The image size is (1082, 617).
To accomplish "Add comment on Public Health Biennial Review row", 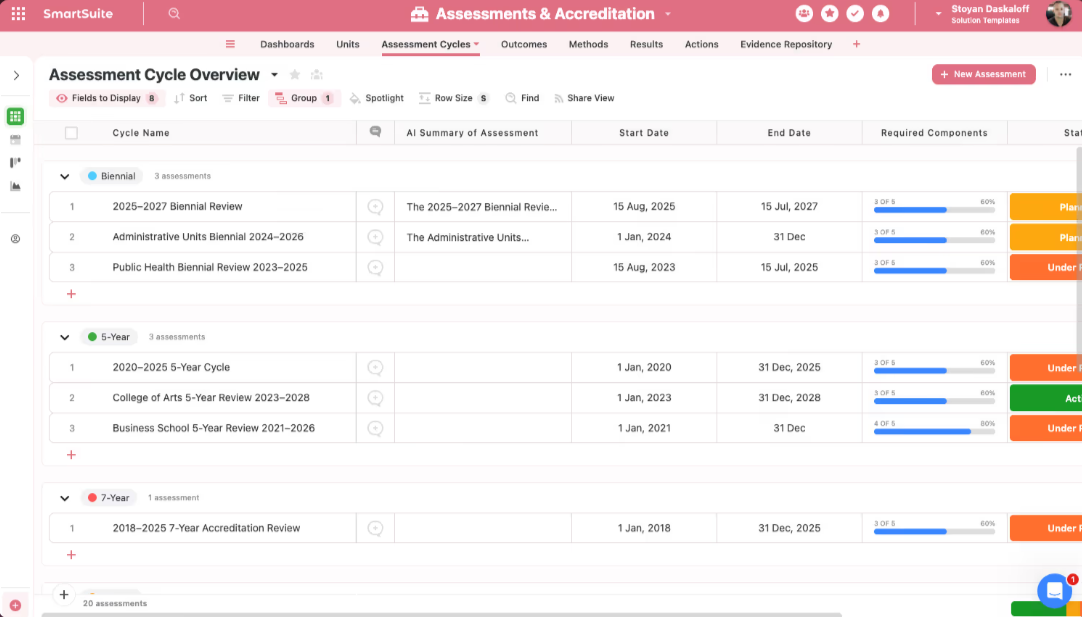I will click(375, 267).
